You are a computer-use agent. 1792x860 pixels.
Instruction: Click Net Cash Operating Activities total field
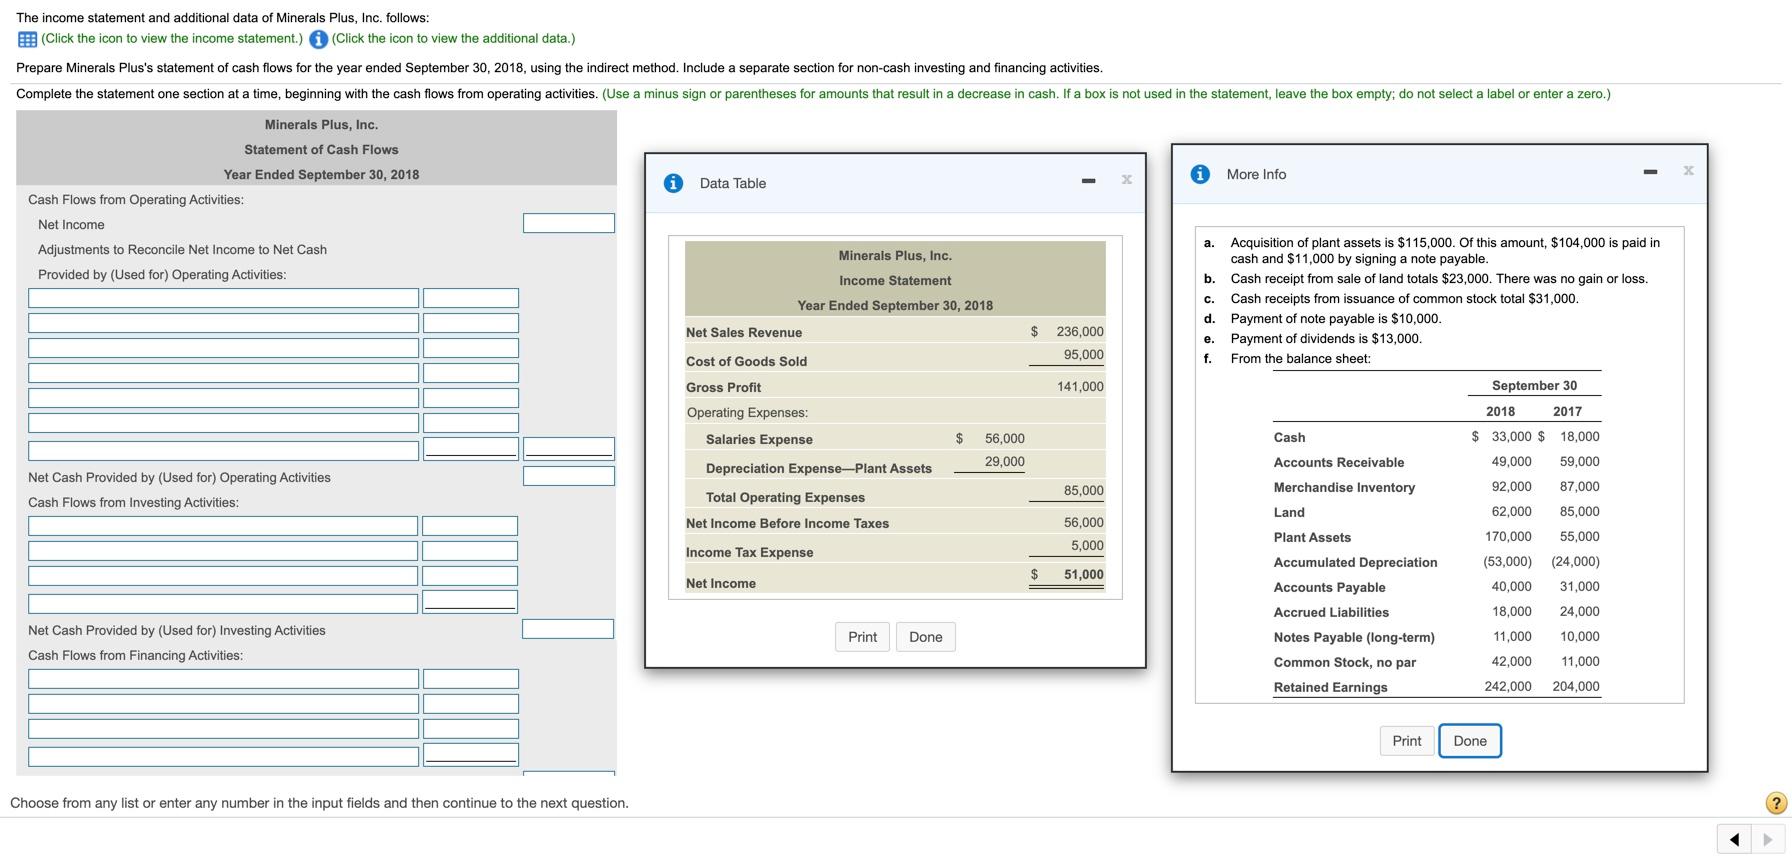[569, 476]
